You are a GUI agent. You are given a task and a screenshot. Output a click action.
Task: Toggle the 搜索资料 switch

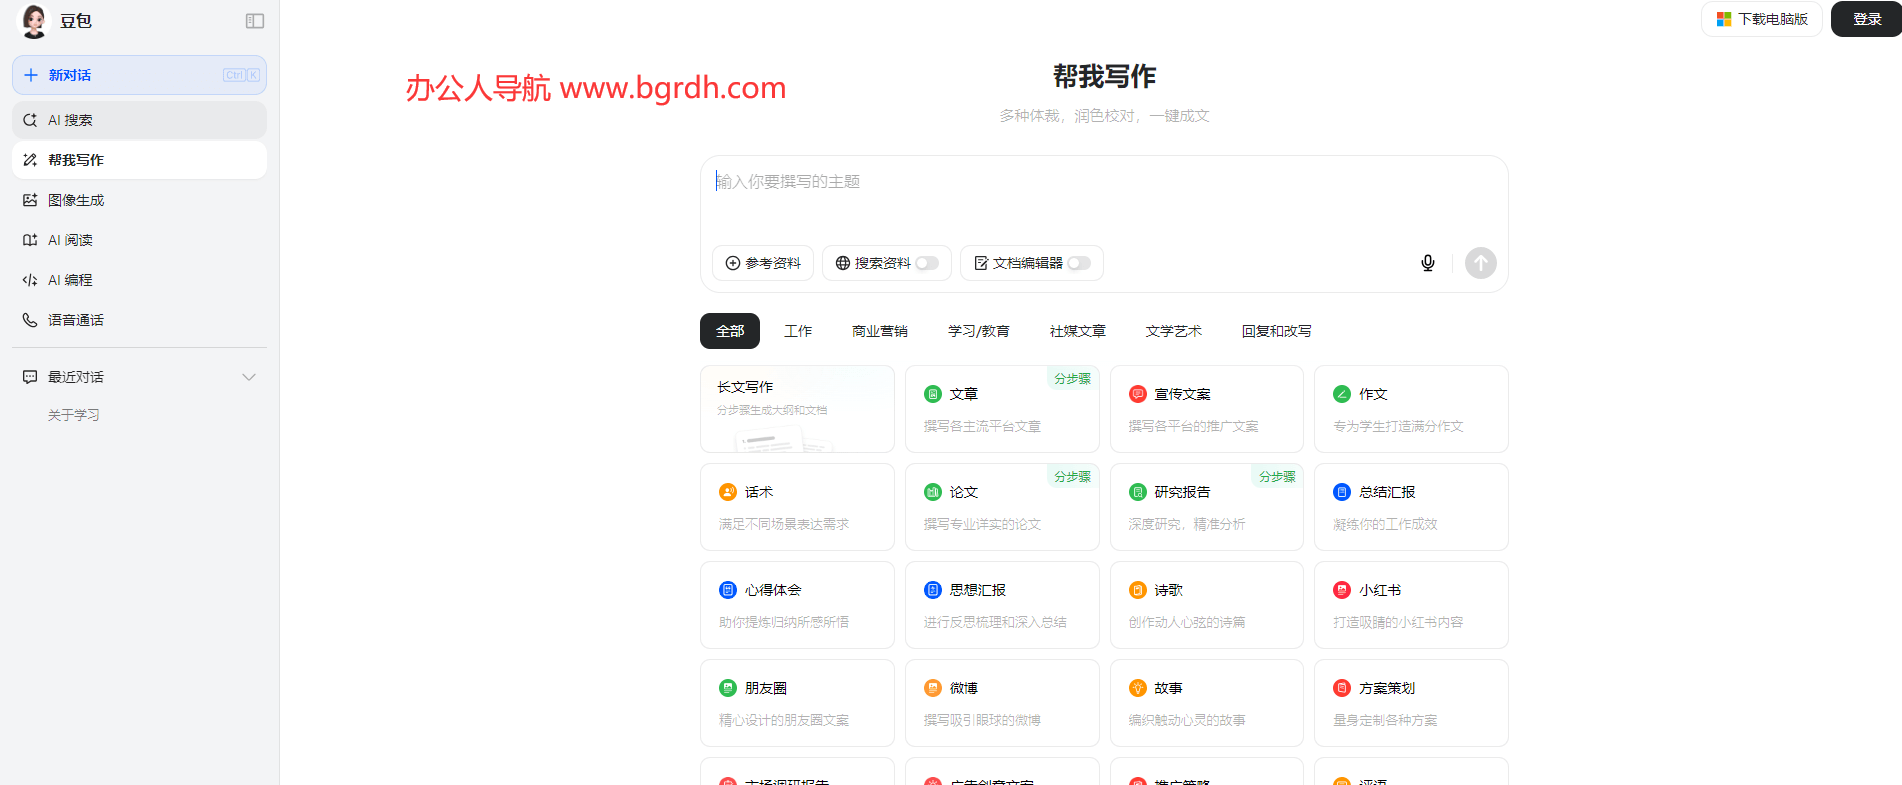coord(927,263)
